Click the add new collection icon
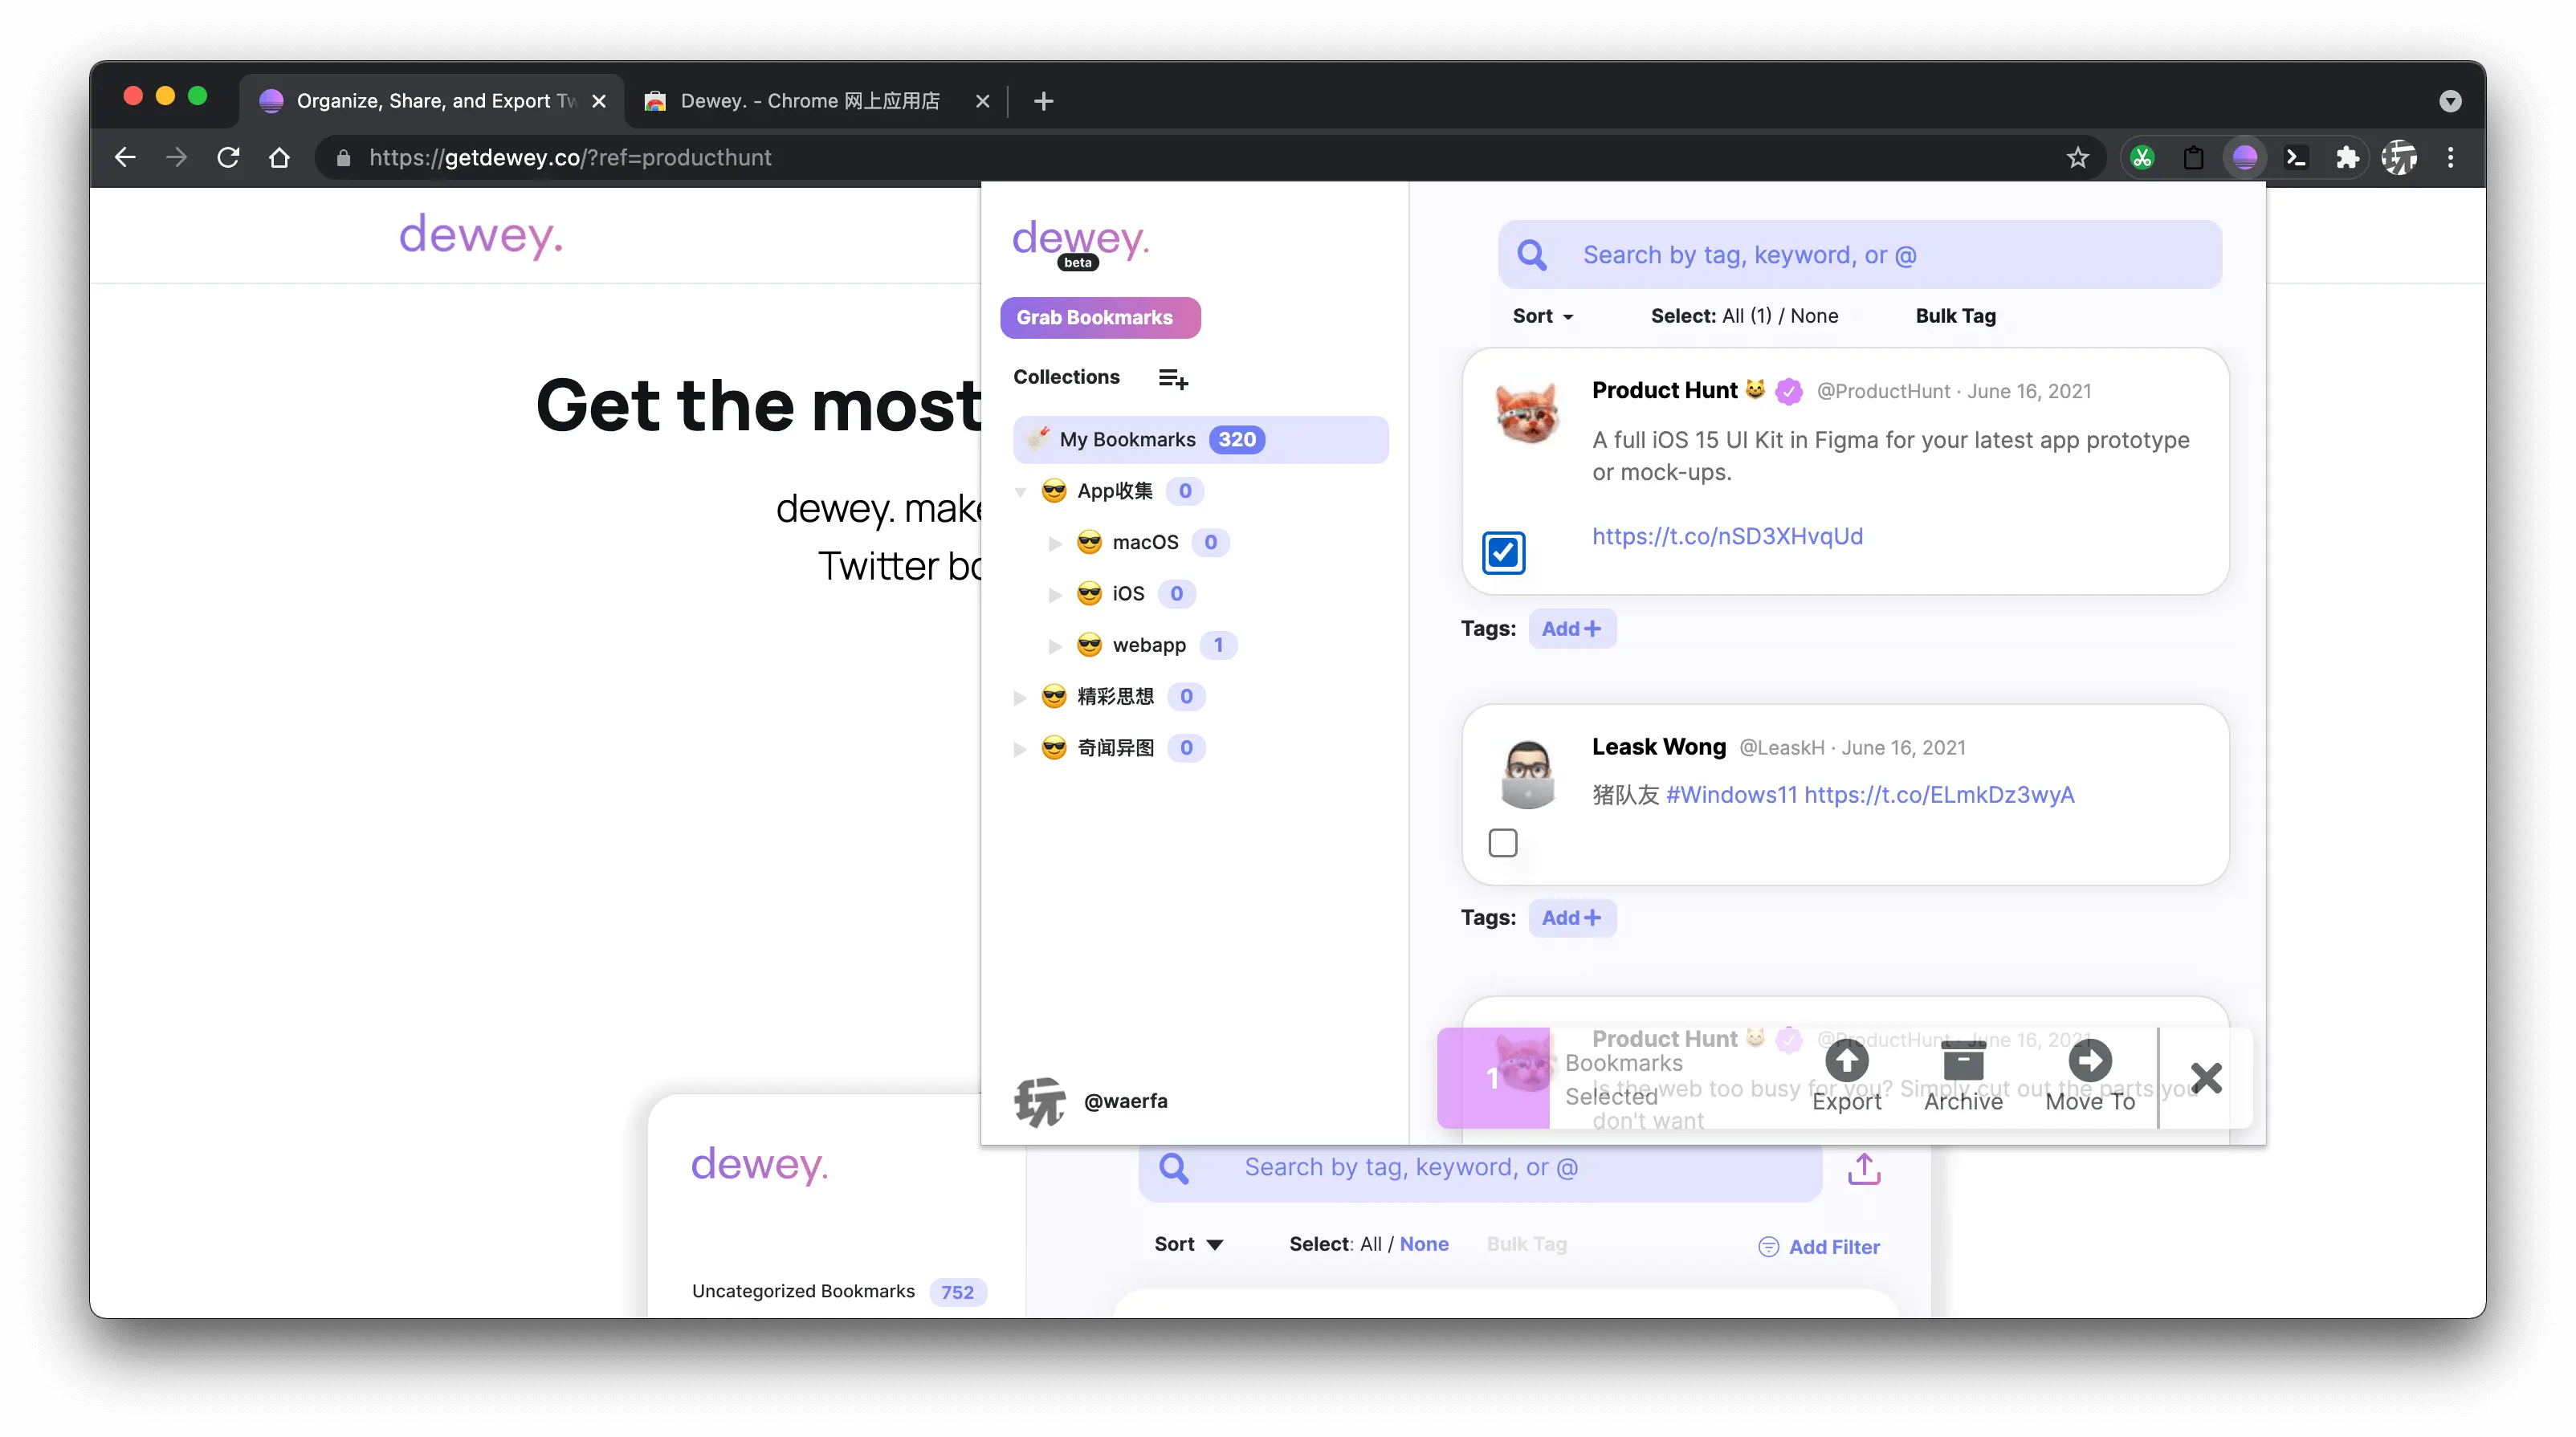The image size is (2576, 1437). click(x=1172, y=379)
